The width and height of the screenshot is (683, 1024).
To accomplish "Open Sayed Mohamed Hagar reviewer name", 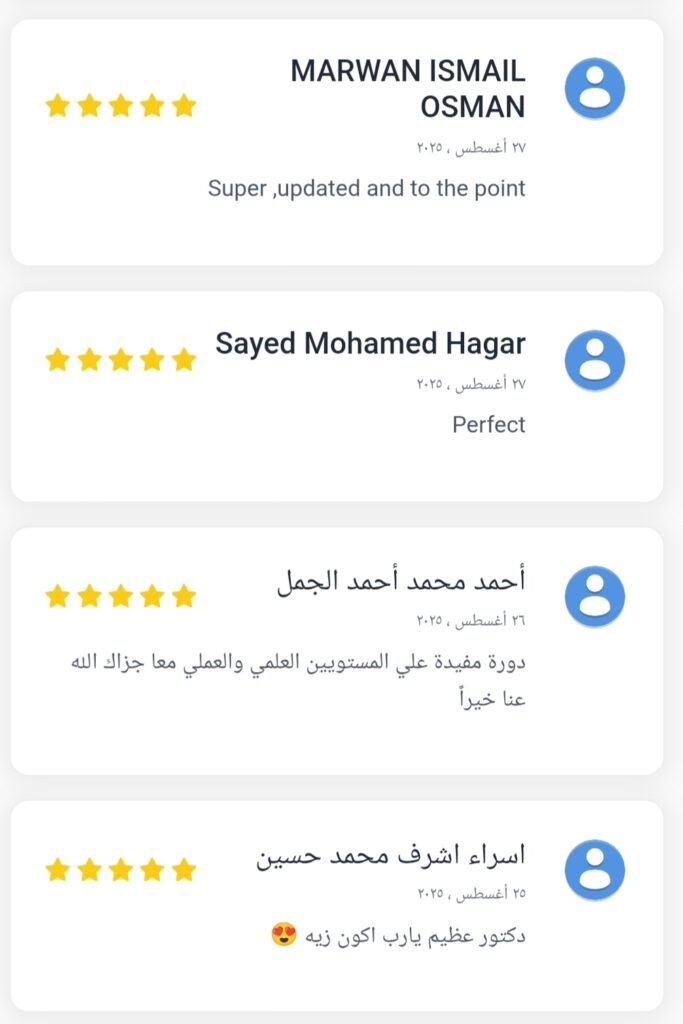I will click(x=370, y=344).
